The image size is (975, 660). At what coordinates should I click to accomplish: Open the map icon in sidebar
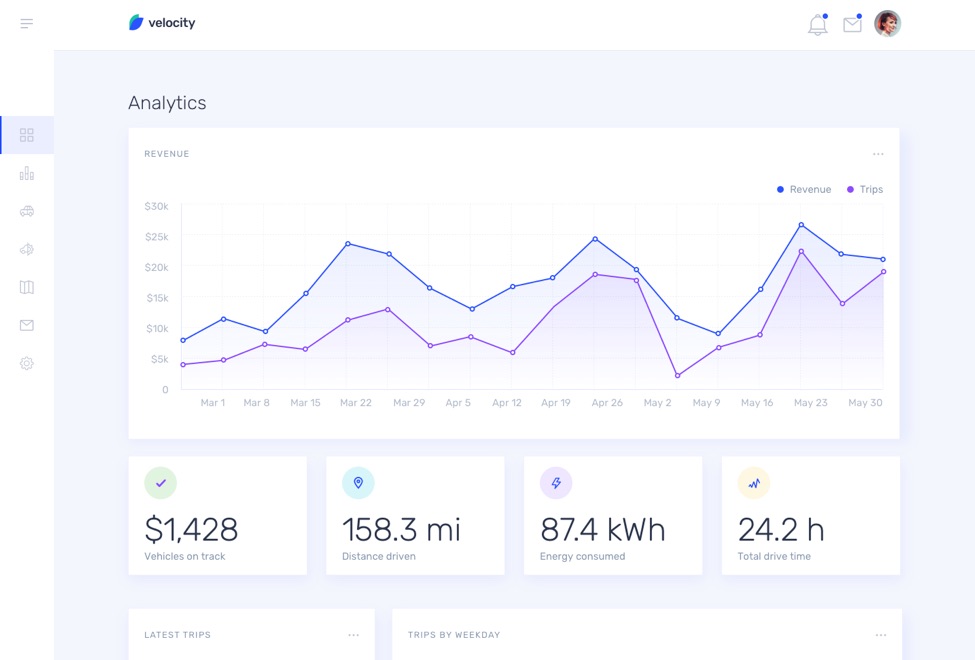27,287
